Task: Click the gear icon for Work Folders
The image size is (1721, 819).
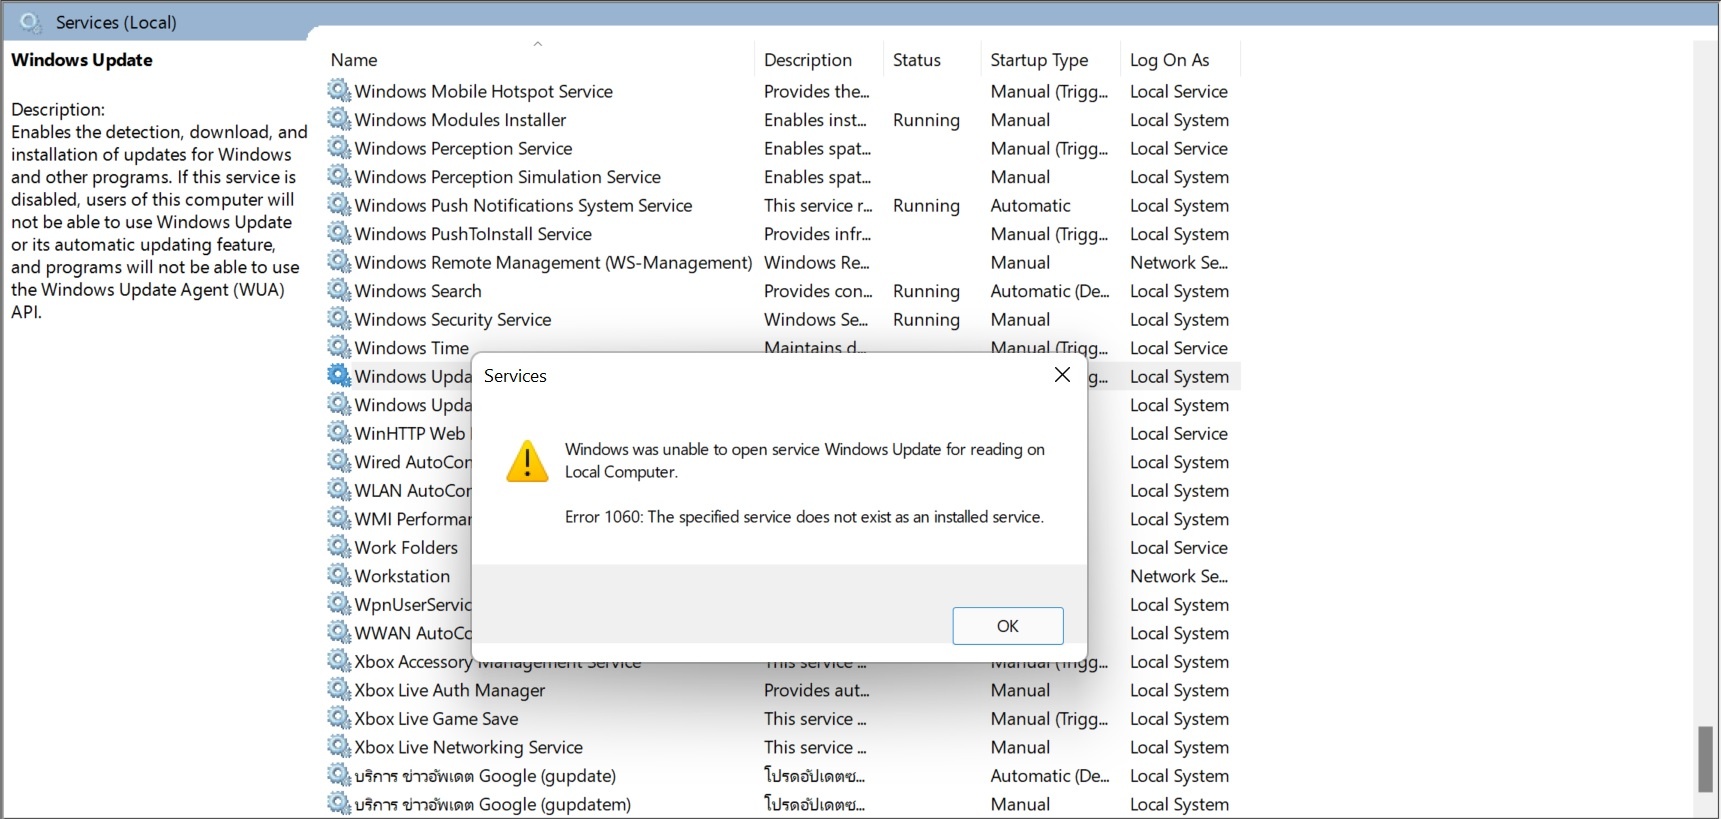Action: click(339, 546)
